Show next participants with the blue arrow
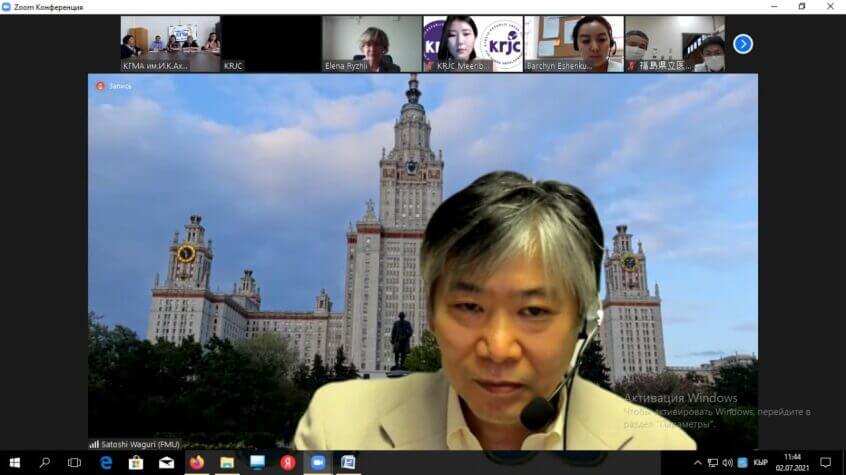The width and height of the screenshot is (846, 475). tap(742, 44)
